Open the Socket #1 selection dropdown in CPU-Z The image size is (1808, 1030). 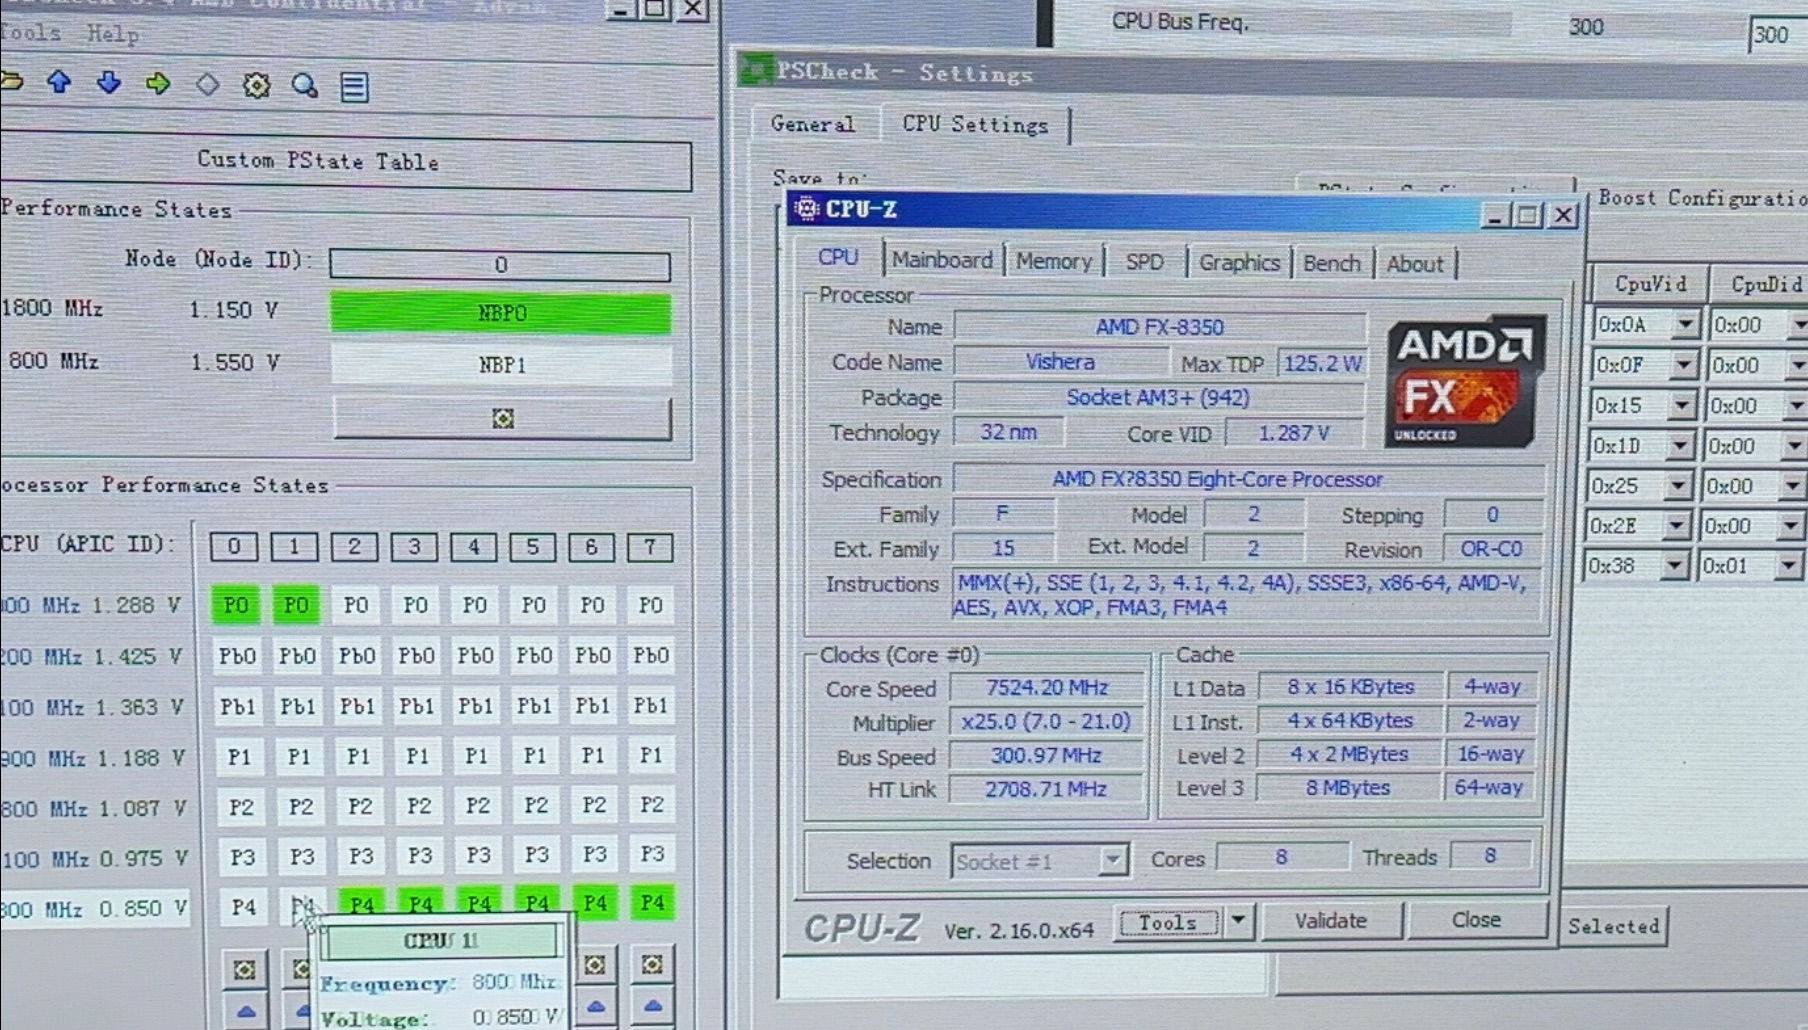(1111, 860)
